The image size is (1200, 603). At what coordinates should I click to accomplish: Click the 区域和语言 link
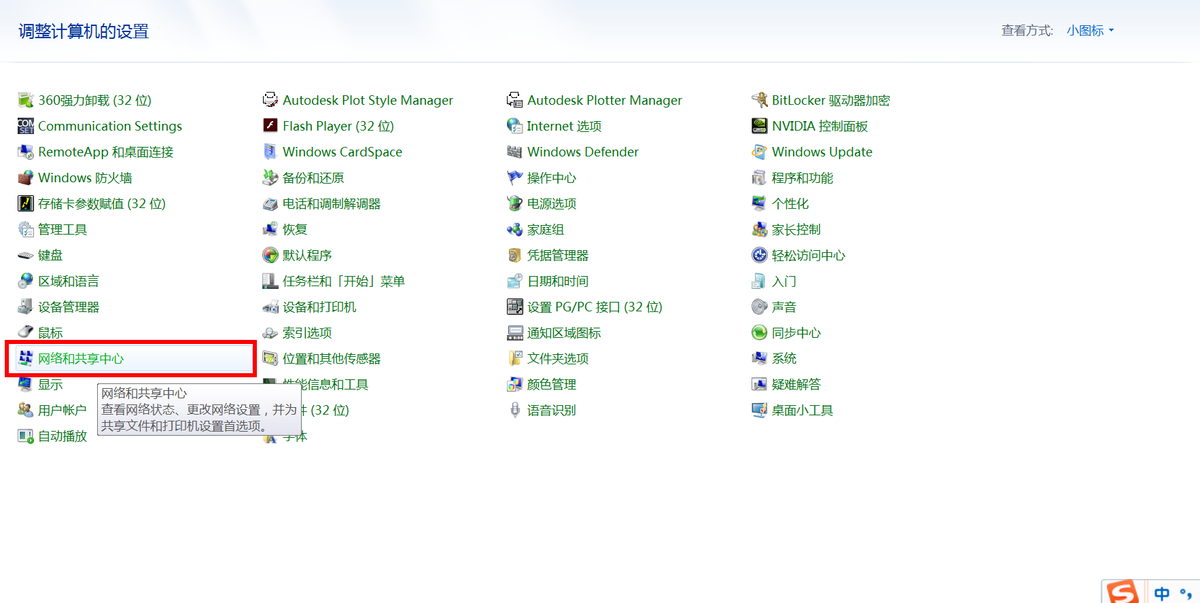[x=68, y=281]
